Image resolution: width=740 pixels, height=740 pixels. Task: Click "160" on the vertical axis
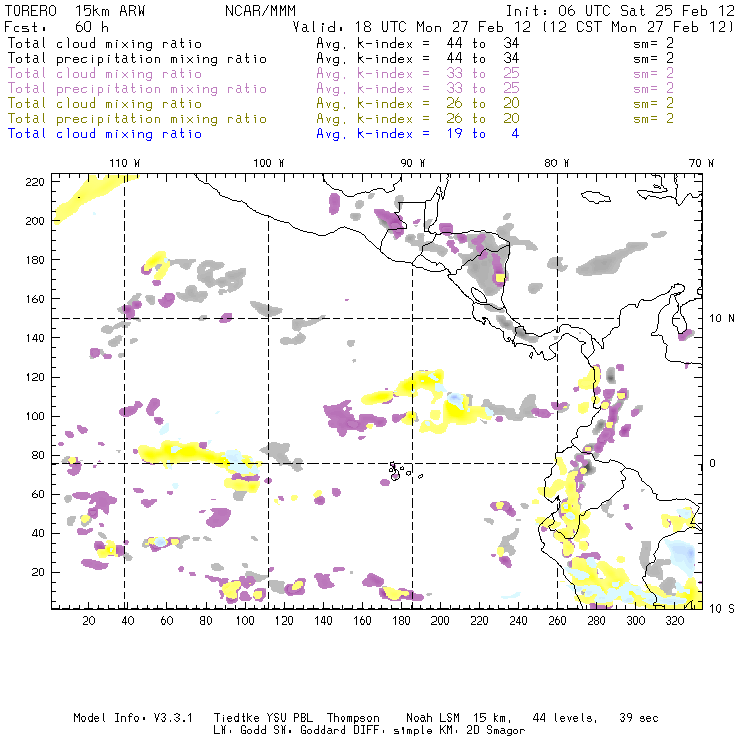(35, 299)
